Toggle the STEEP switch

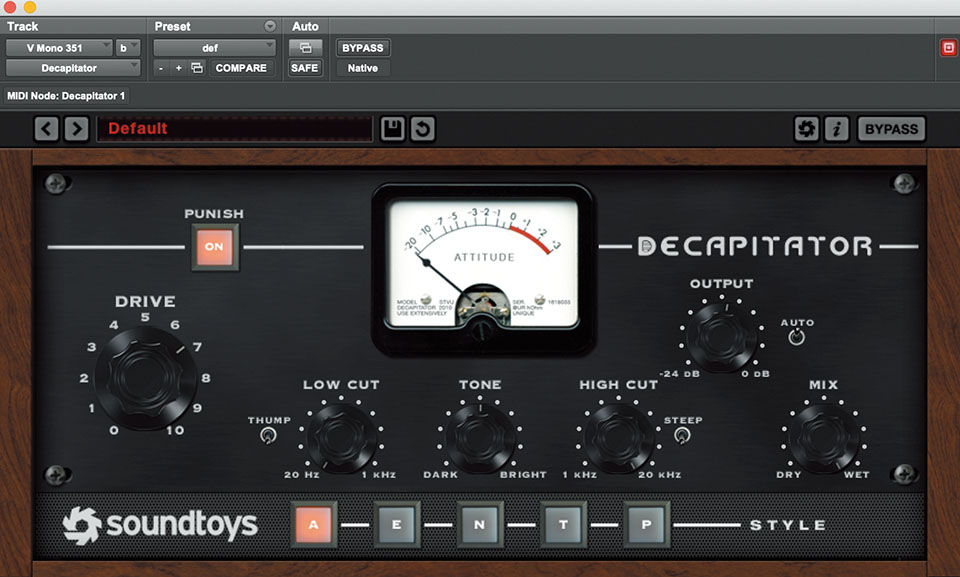click(682, 435)
